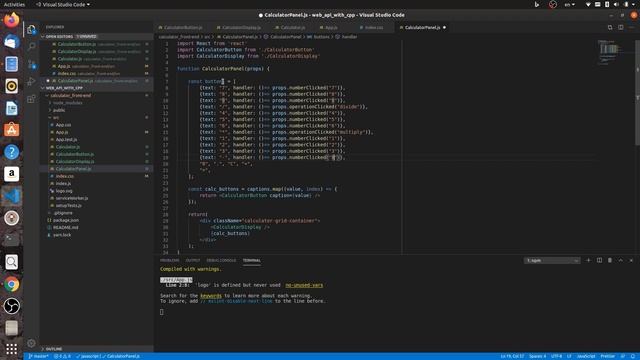Viewport: 640px width, 360px height.
Task: Open package.json in the file tree
Action: [x=66, y=220]
